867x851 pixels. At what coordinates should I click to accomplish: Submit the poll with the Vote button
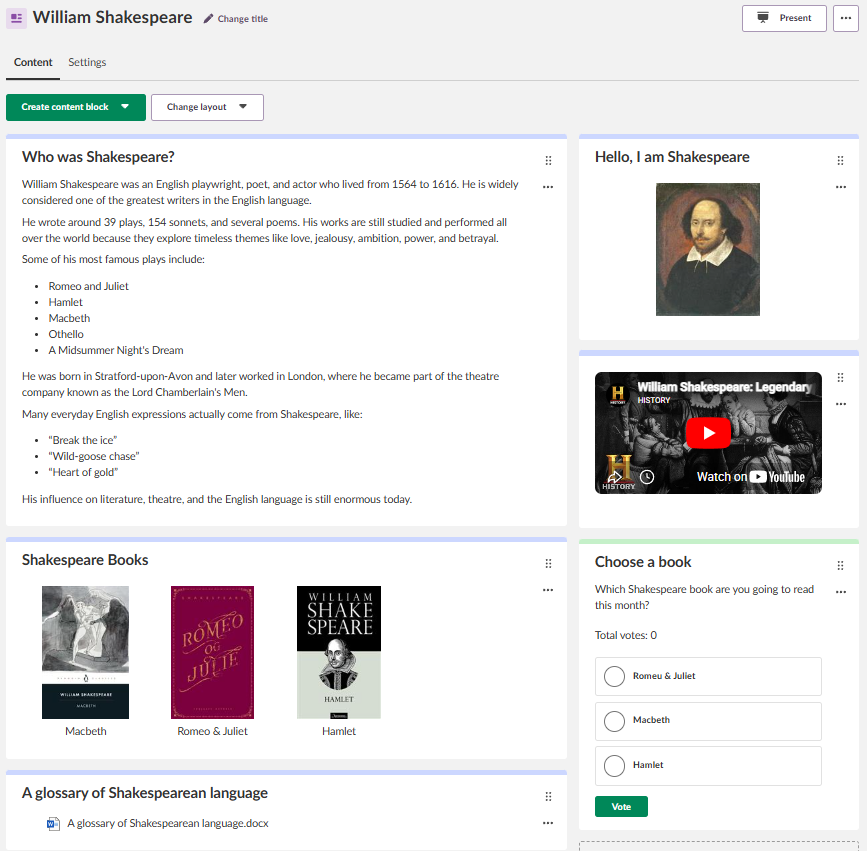pos(621,807)
